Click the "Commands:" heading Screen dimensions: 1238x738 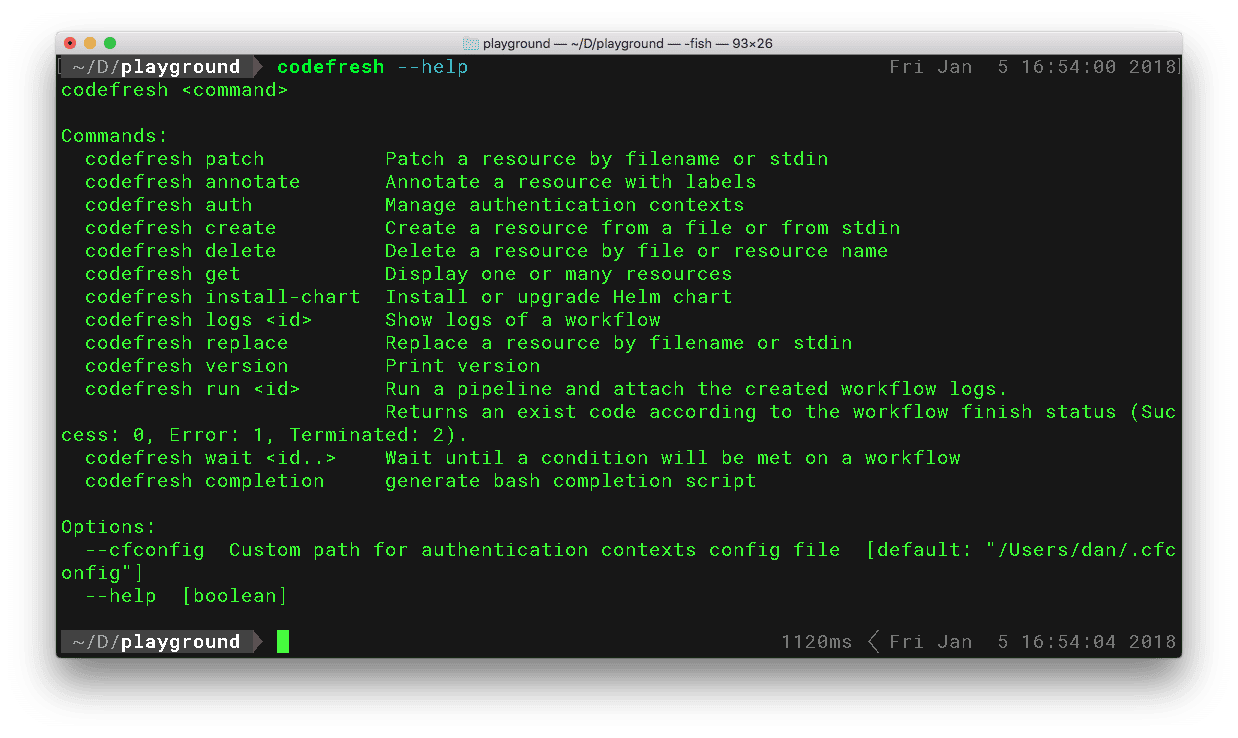(115, 136)
